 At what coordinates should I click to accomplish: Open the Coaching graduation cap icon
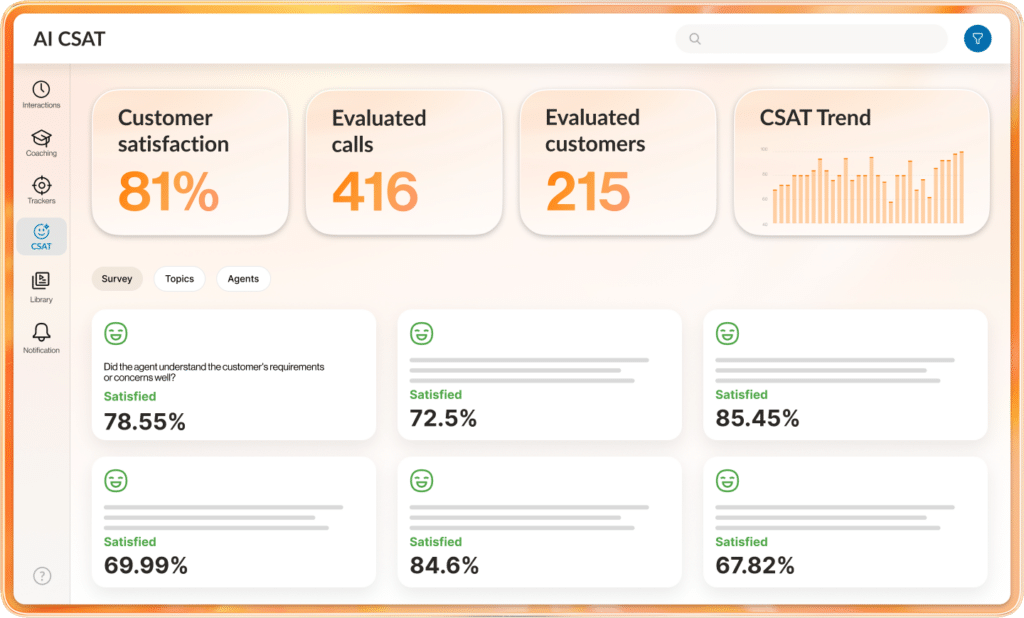[41, 139]
